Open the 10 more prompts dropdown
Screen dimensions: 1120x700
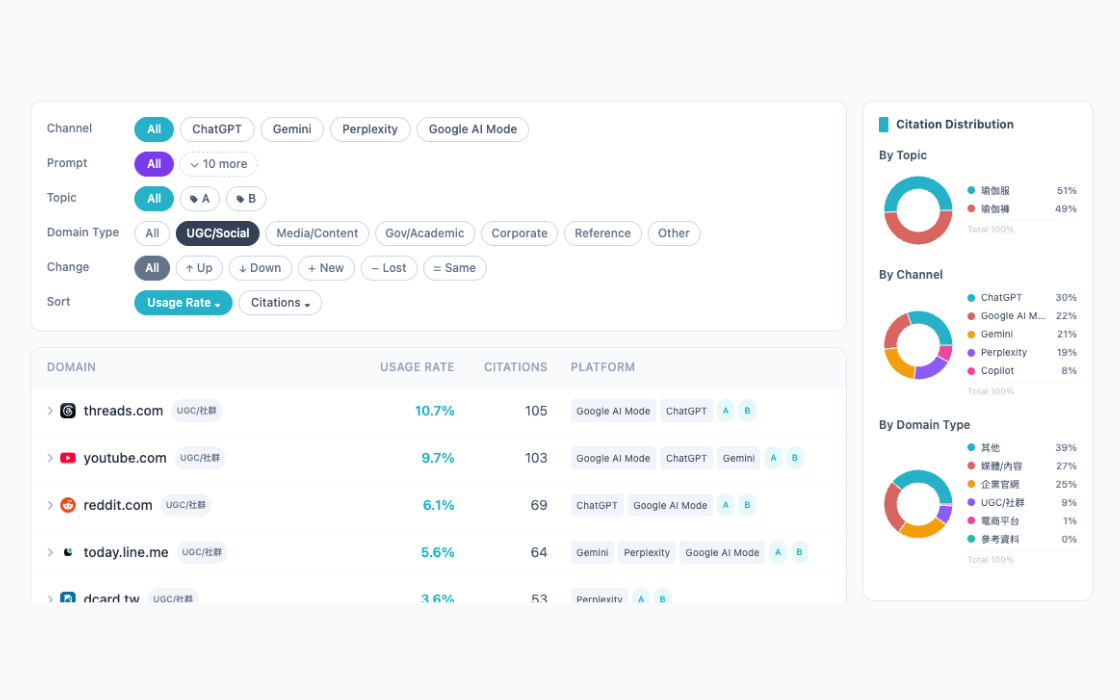tap(219, 164)
